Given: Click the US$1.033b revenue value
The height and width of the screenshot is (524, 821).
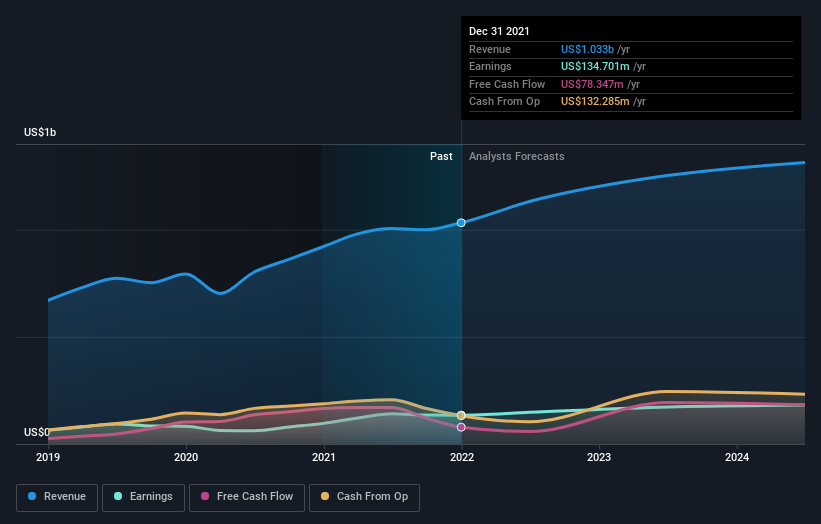Looking at the screenshot, I should coord(587,49).
